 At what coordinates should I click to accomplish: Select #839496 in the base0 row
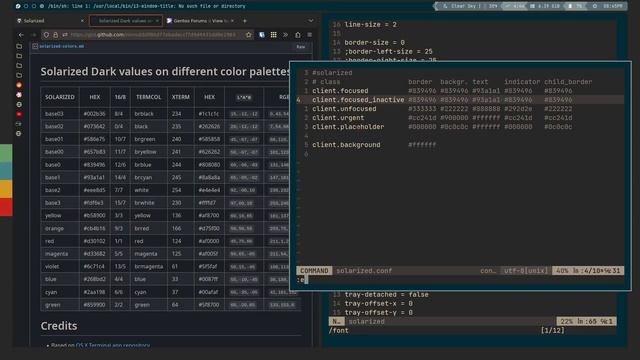pyautogui.click(x=94, y=165)
